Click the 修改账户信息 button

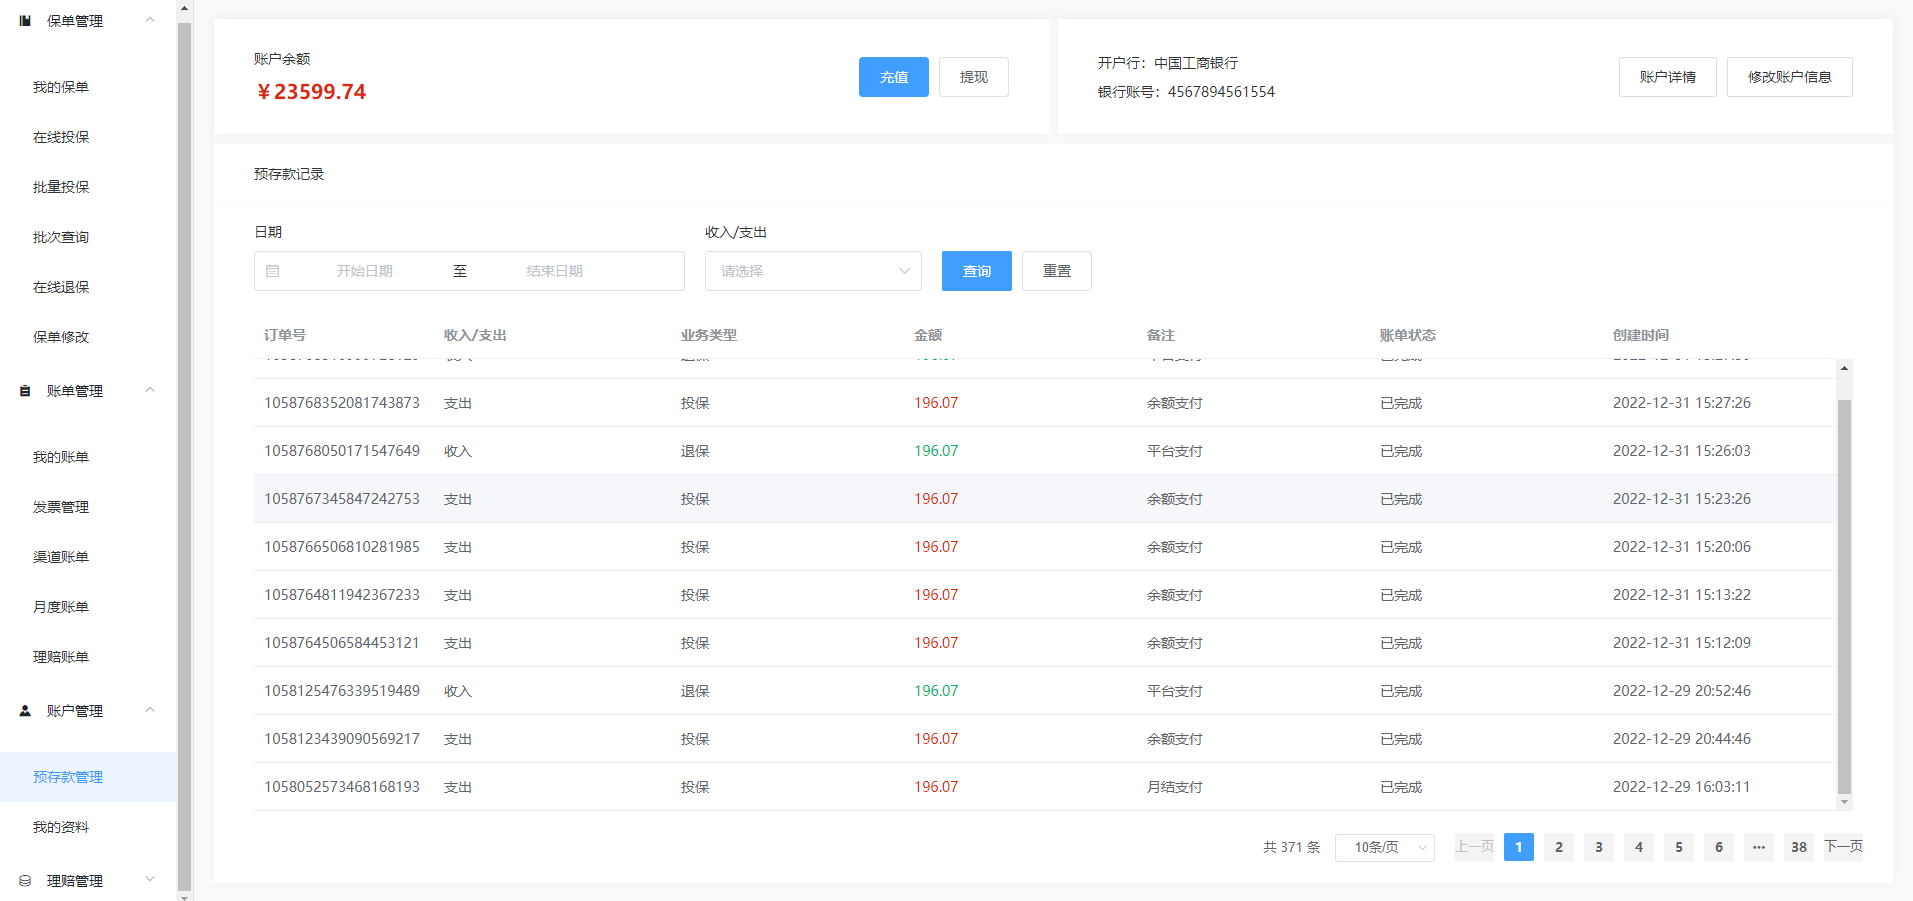(1789, 77)
